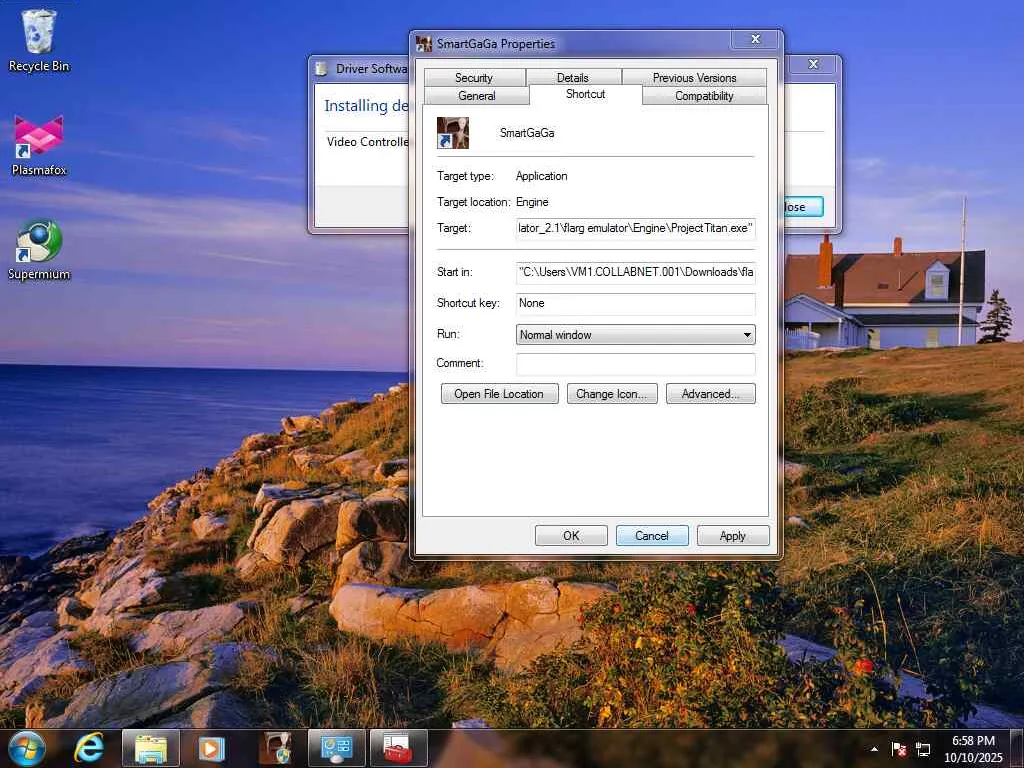Click the network tray icon
This screenshot has width=1024, height=768.
[x=923, y=749]
